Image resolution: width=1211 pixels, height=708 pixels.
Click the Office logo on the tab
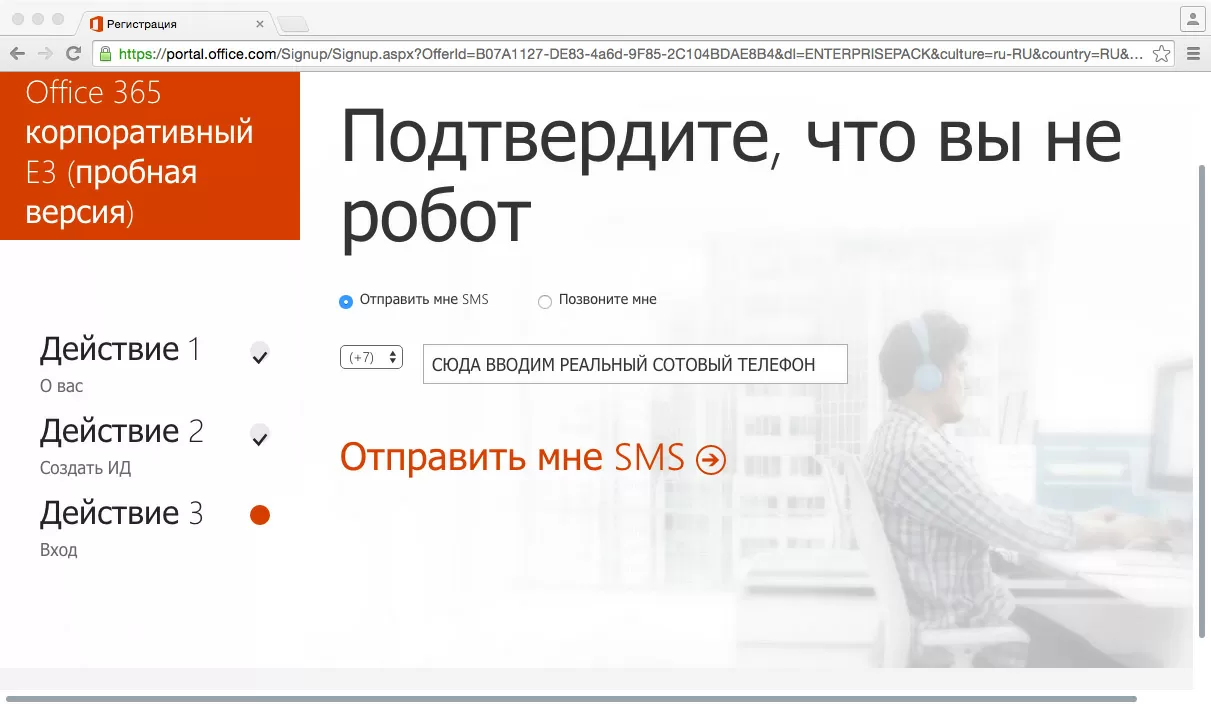[96, 22]
